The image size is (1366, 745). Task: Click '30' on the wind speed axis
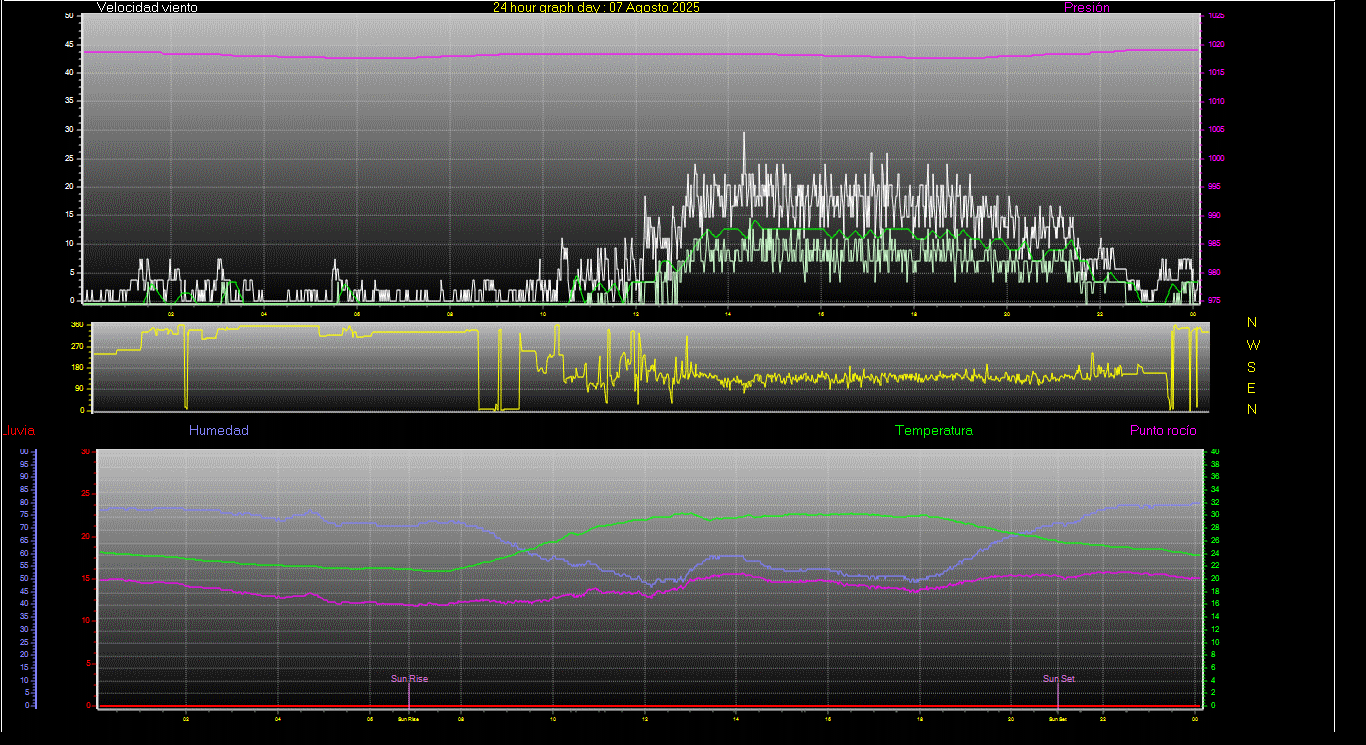(69, 130)
